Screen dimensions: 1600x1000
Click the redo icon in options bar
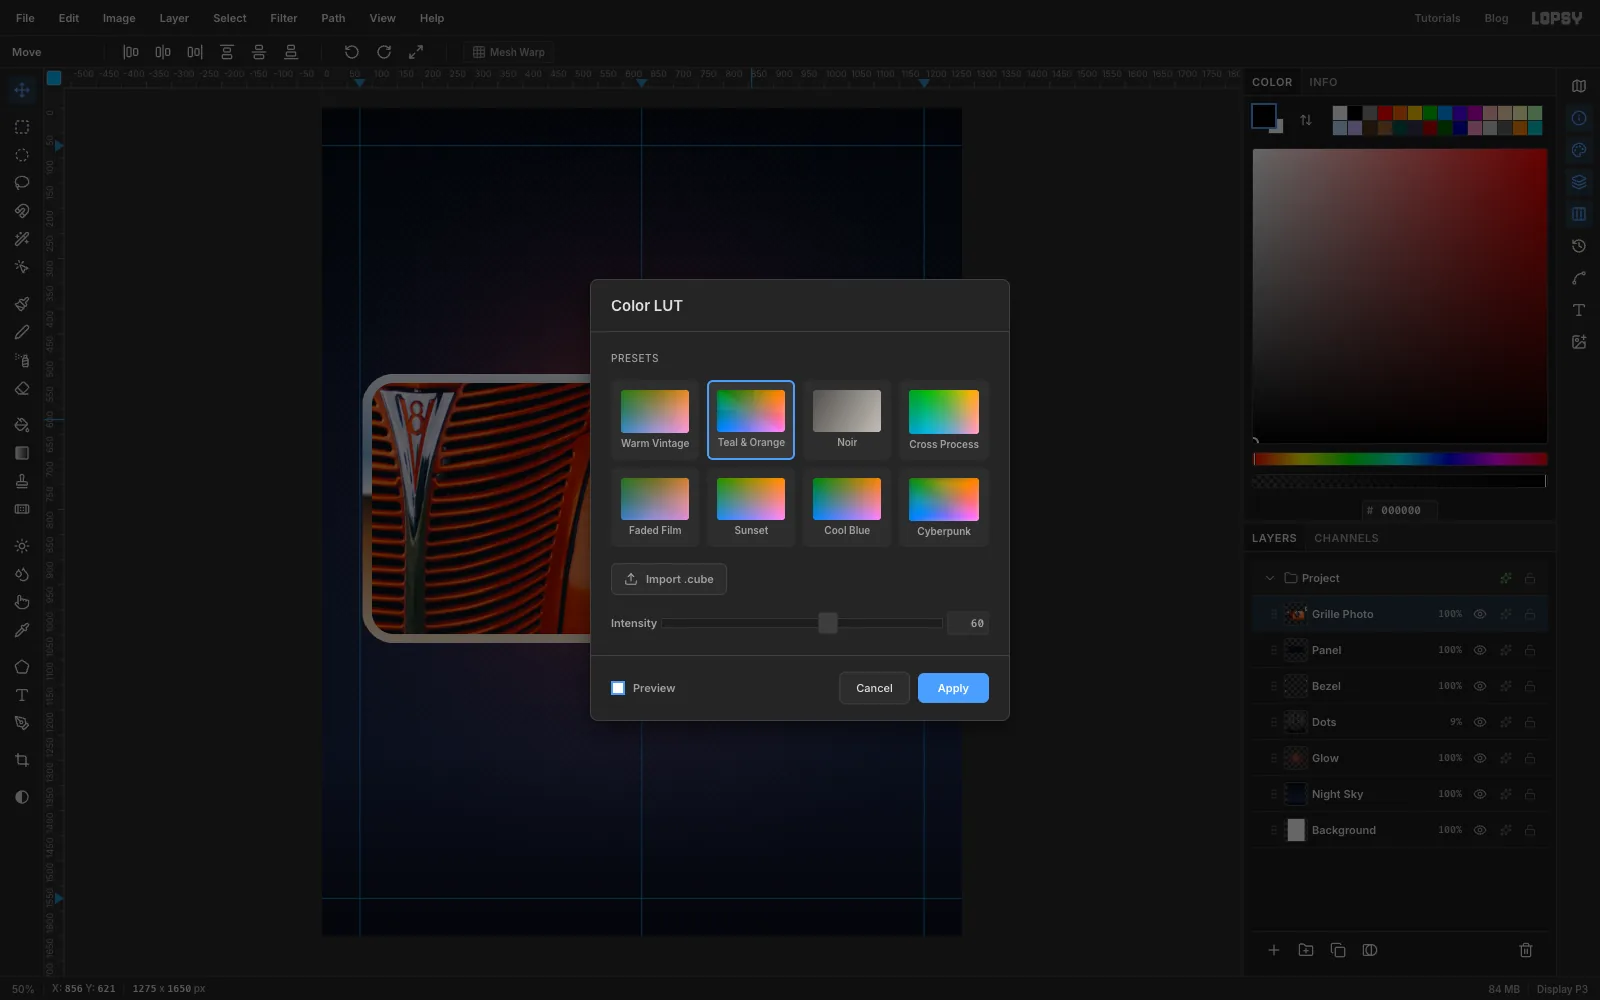(x=384, y=52)
